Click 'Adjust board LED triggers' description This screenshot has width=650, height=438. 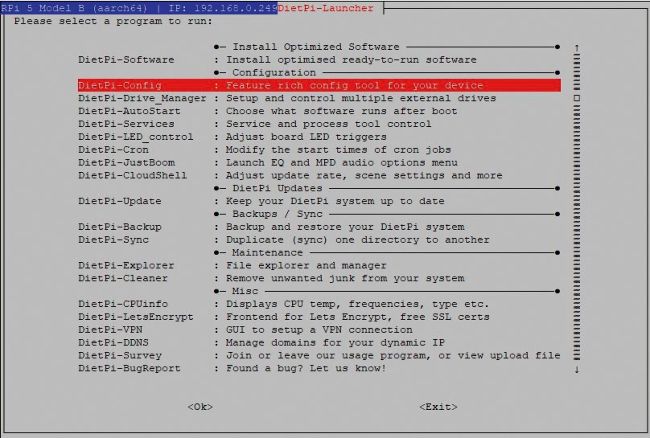point(306,137)
